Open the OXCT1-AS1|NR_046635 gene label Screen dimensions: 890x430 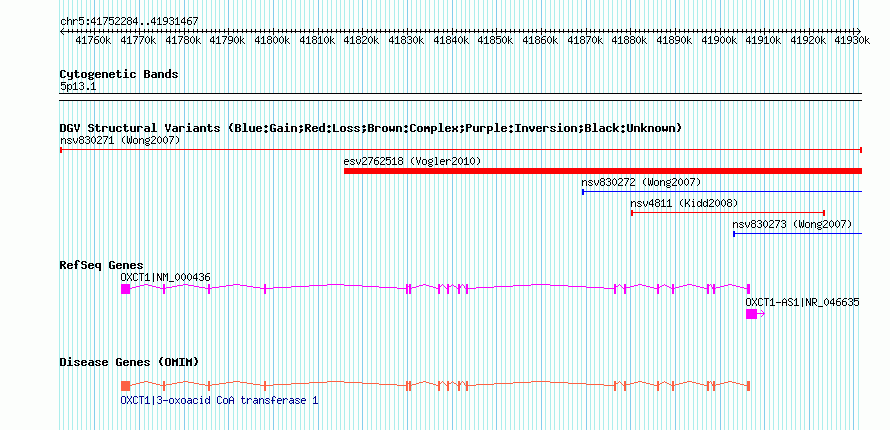pos(802,302)
